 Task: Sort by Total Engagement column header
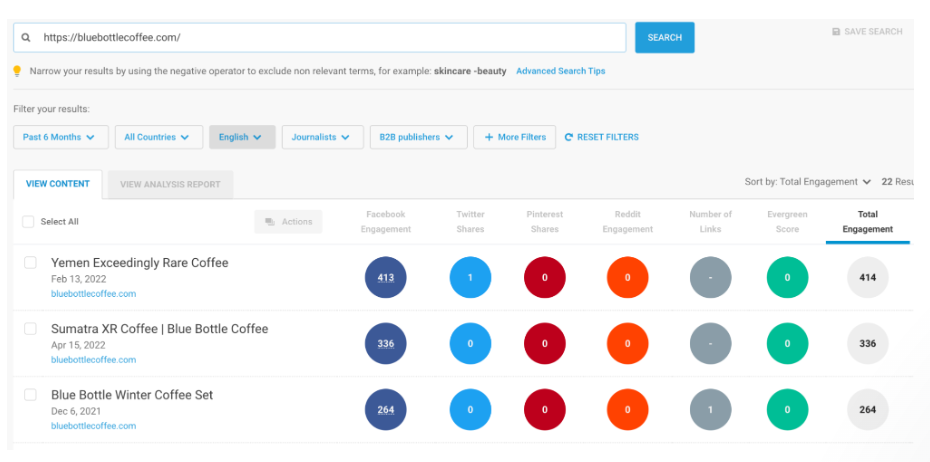(868, 222)
